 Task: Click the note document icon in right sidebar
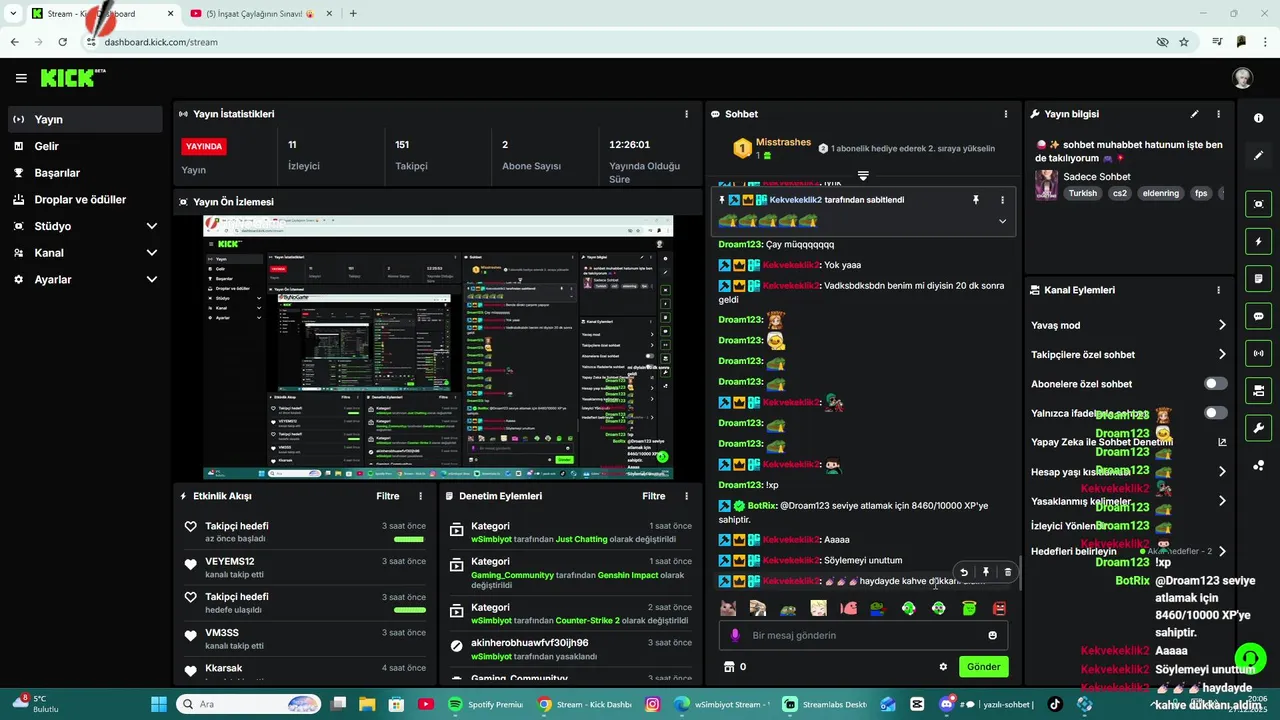[x=1258, y=278]
